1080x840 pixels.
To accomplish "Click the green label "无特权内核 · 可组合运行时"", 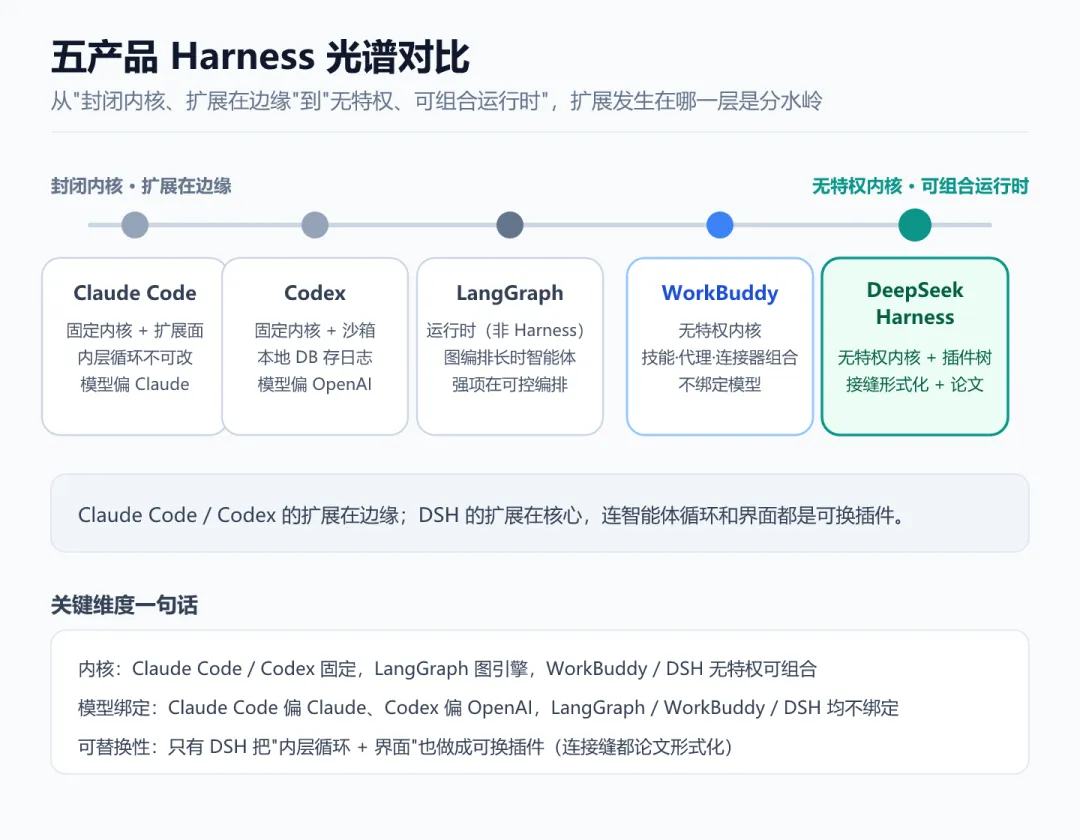I will (920, 186).
